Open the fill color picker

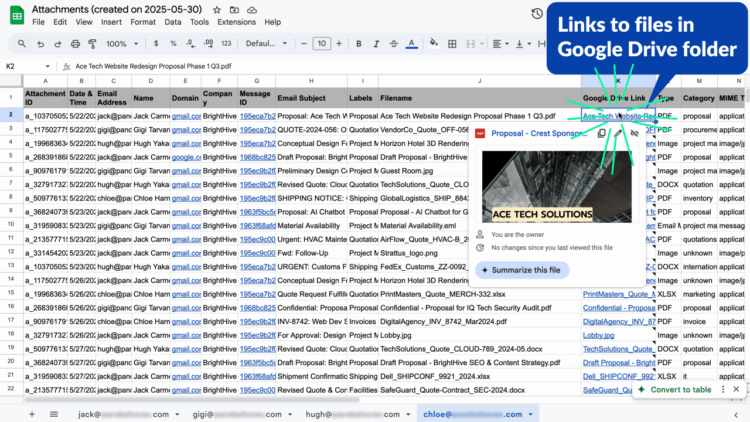click(x=433, y=44)
